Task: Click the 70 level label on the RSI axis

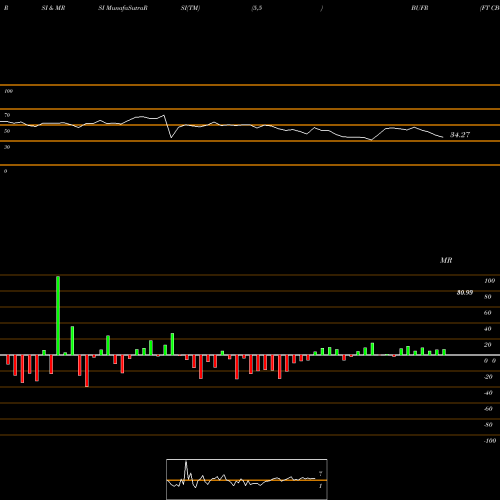Action: pyautogui.click(x=7, y=115)
